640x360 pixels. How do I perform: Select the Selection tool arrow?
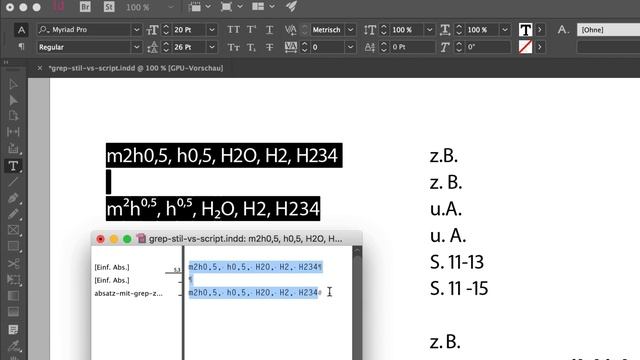pos(13,84)
